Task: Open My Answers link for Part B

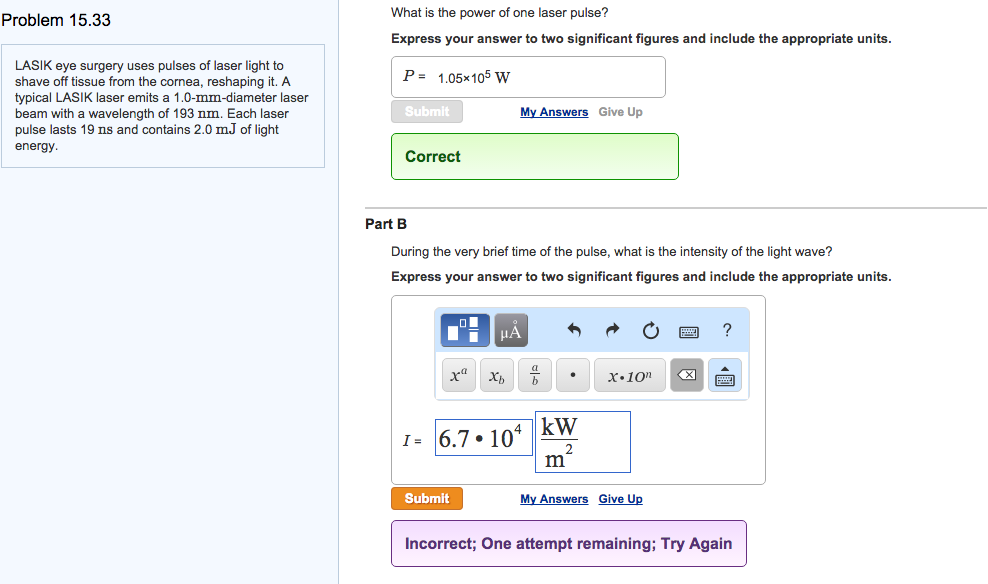Action: click(554, 499)
